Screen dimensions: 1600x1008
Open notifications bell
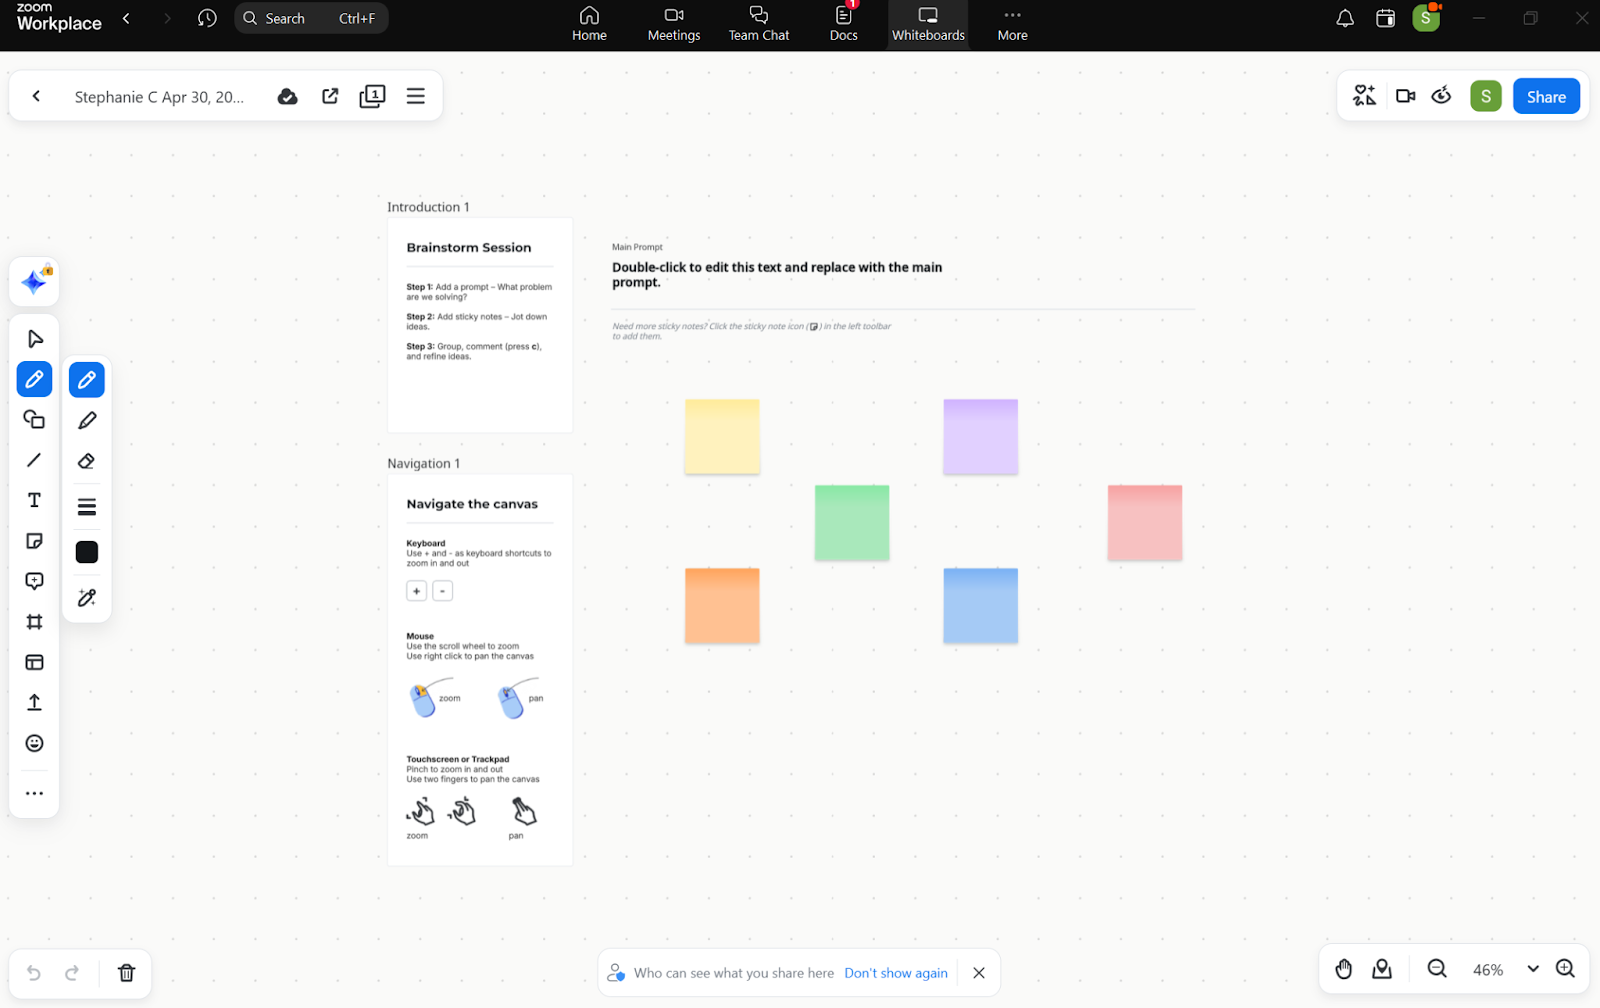[x=1345, y=18]
